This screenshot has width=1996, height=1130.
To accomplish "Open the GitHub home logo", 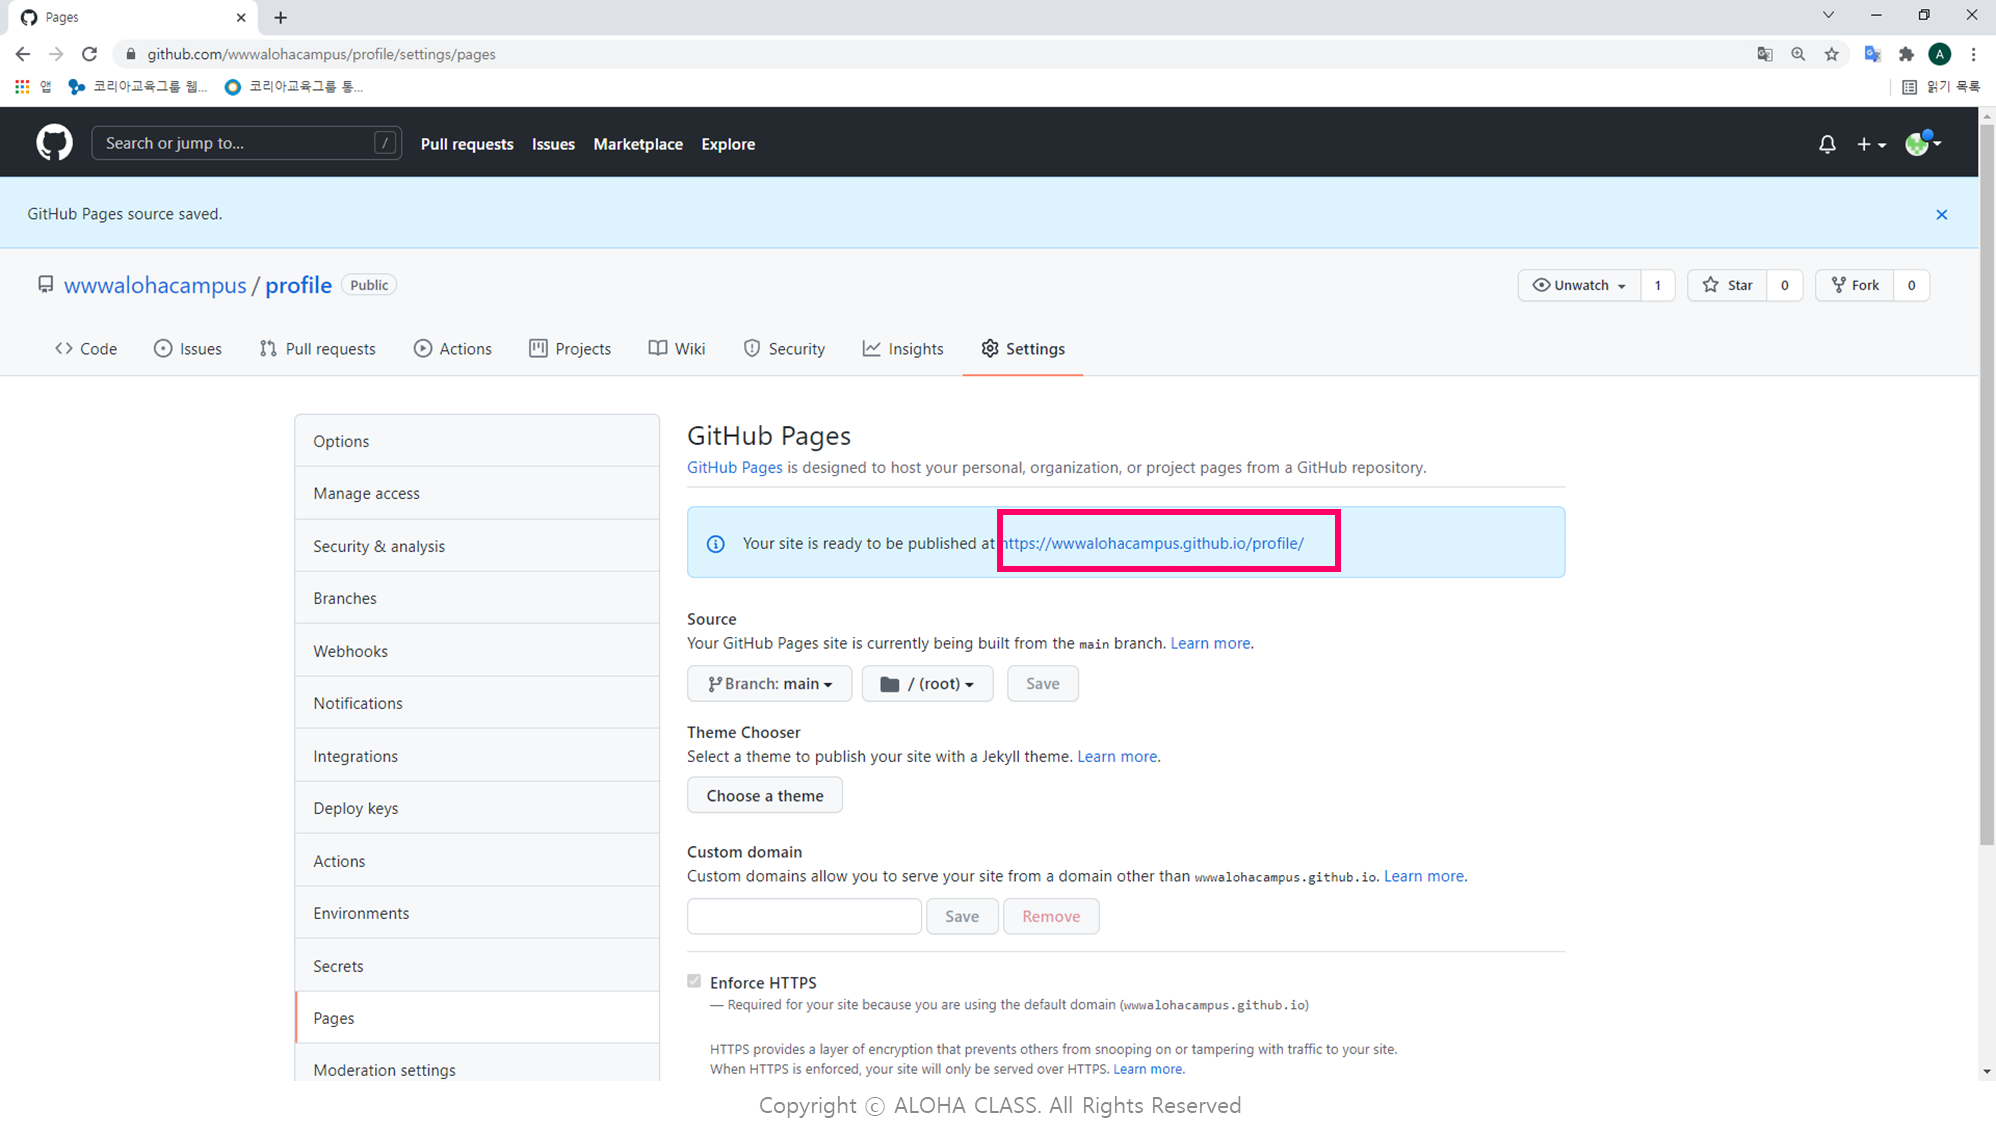I will (55, 143).
